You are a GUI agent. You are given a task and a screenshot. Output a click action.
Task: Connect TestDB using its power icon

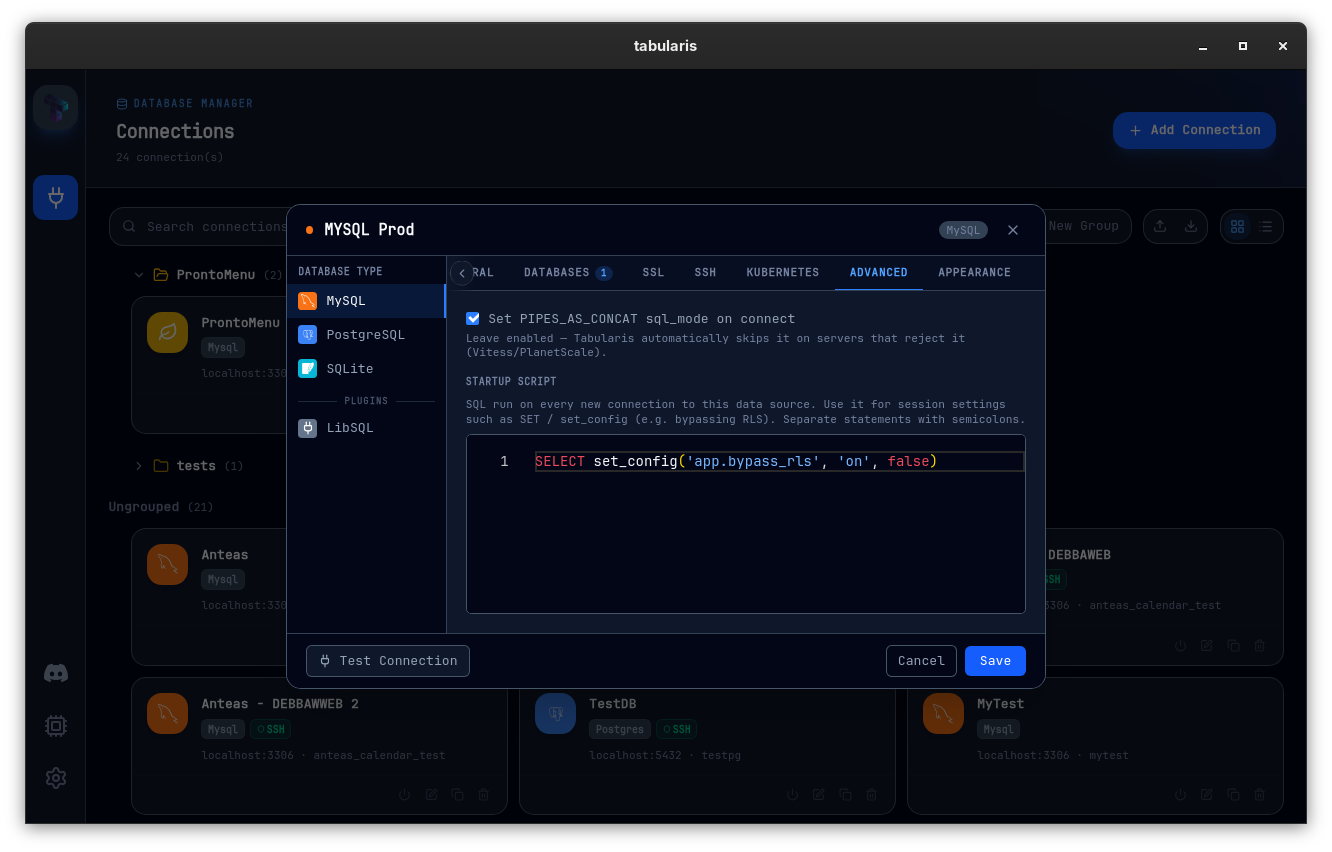(792, 795)
